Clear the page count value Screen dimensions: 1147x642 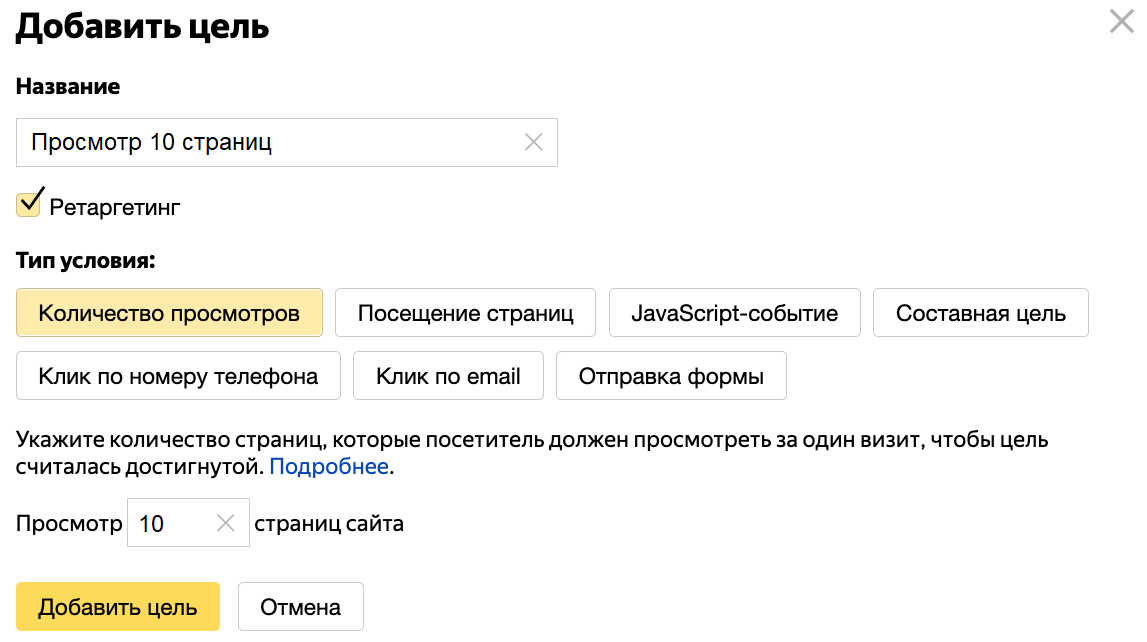[226, 523]
